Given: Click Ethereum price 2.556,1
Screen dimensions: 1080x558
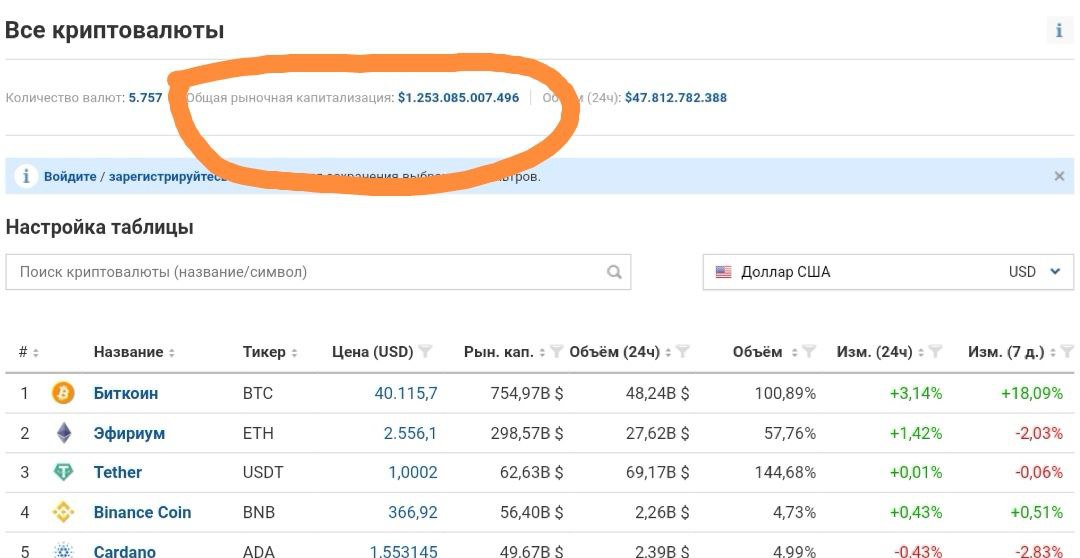Looking at the screenshot, I should coord(410,433).
